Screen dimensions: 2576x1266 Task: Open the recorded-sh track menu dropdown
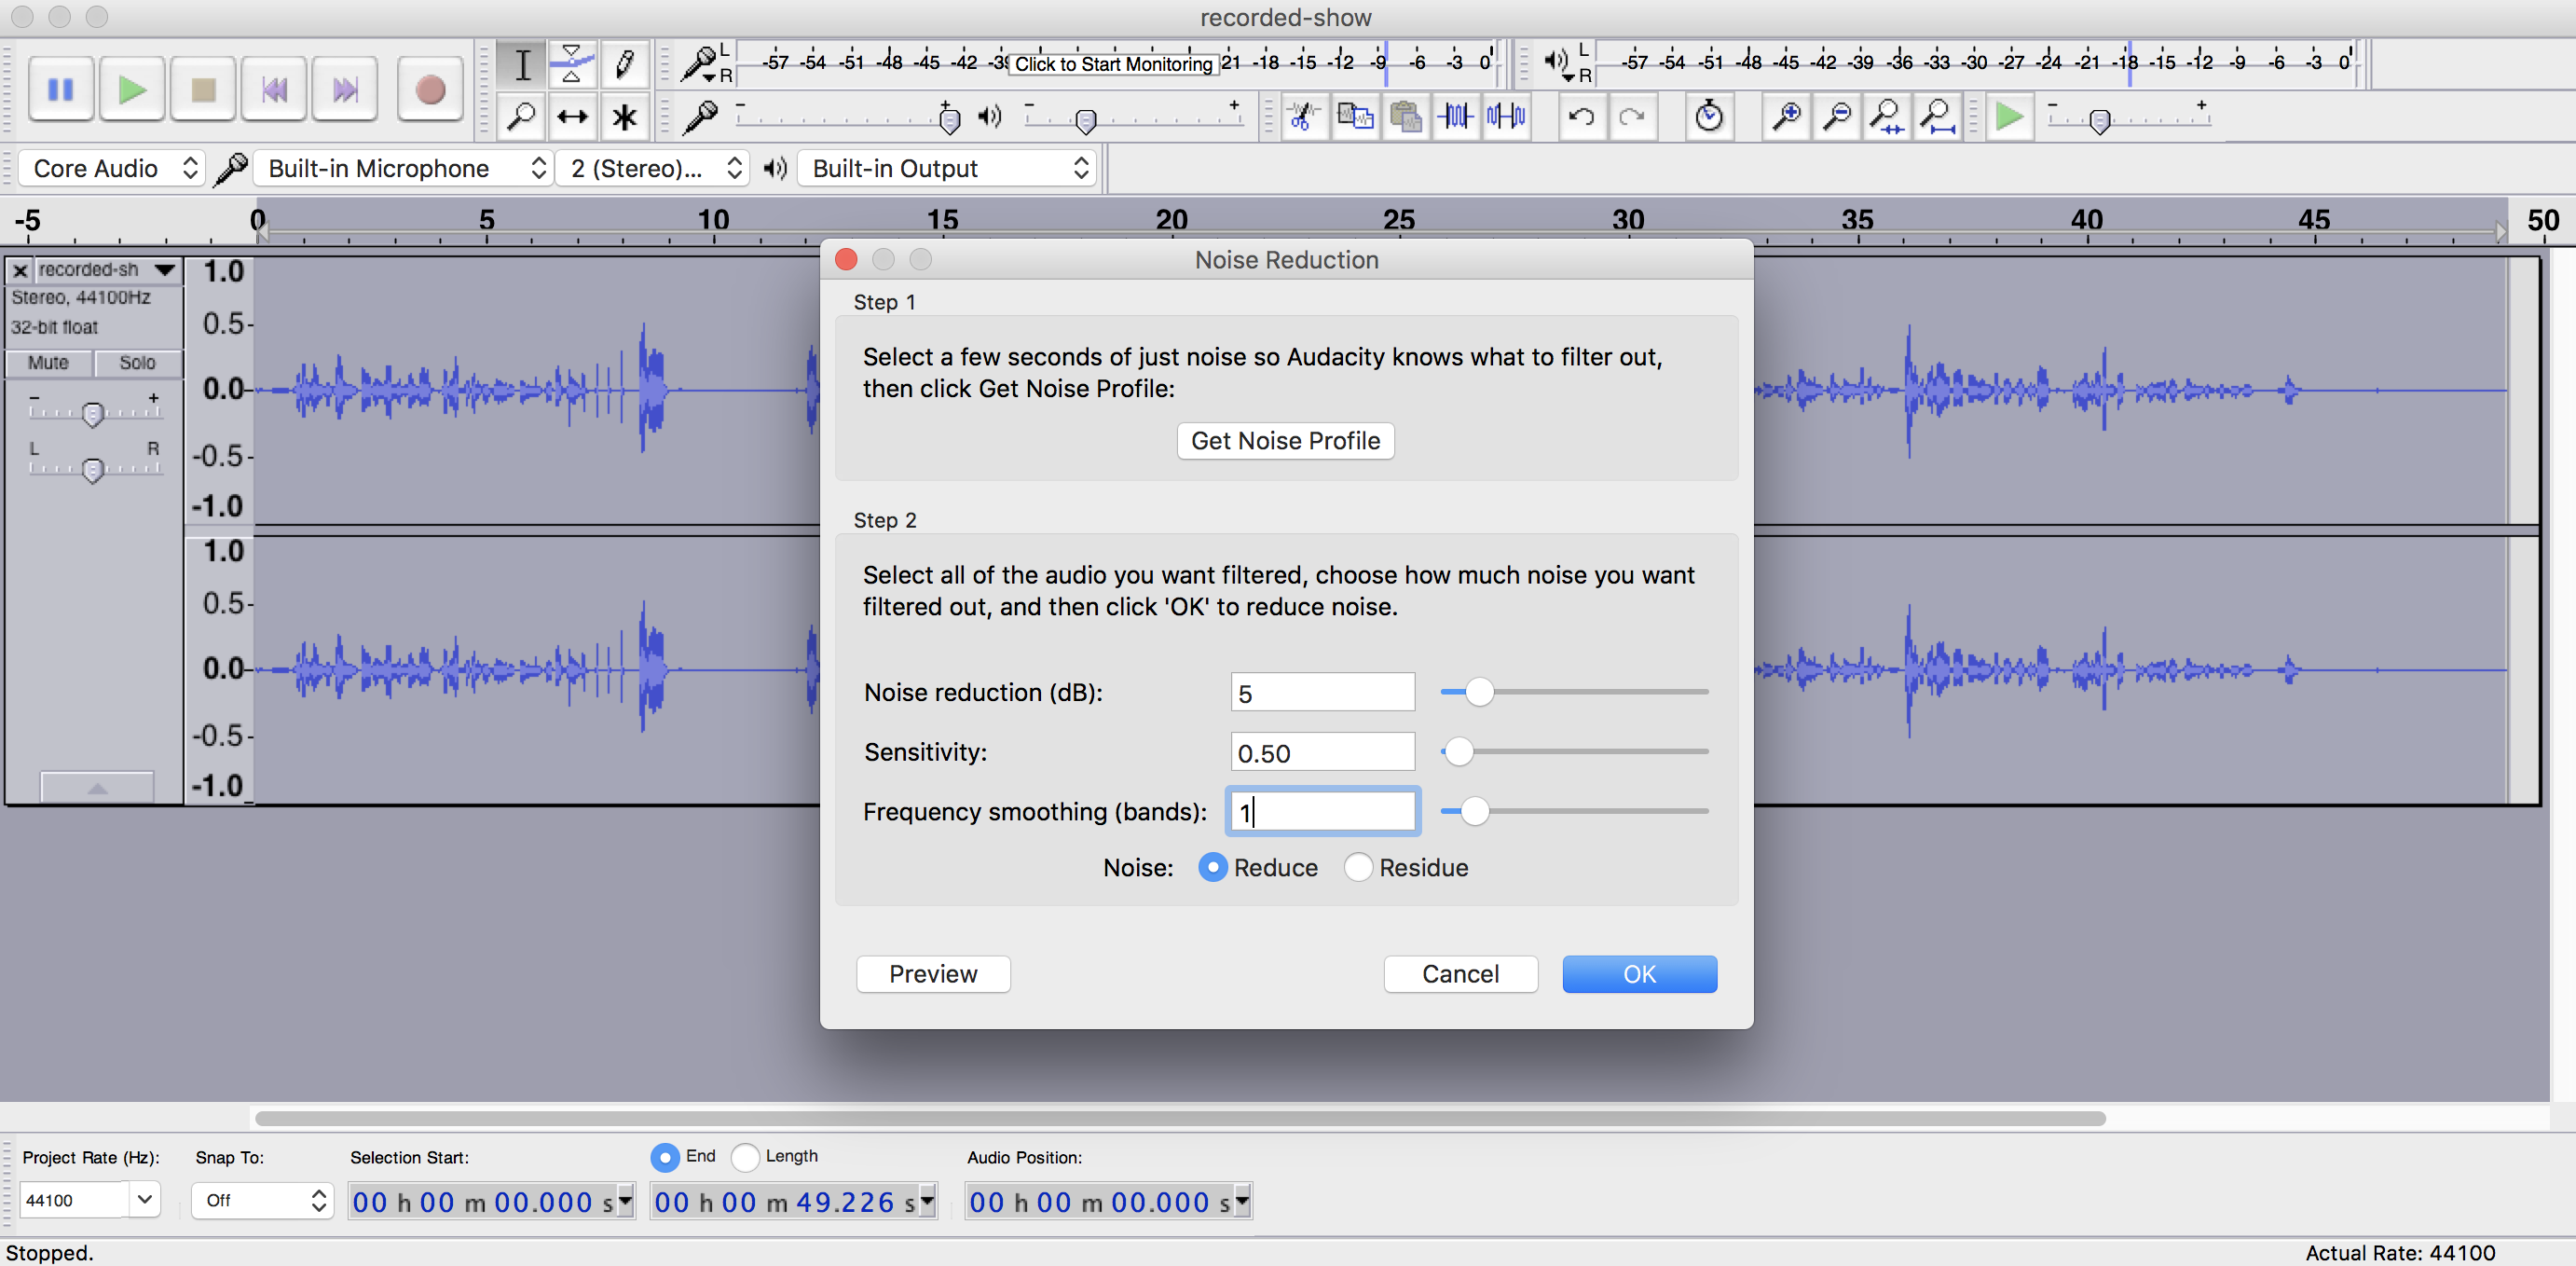point(165,270)
